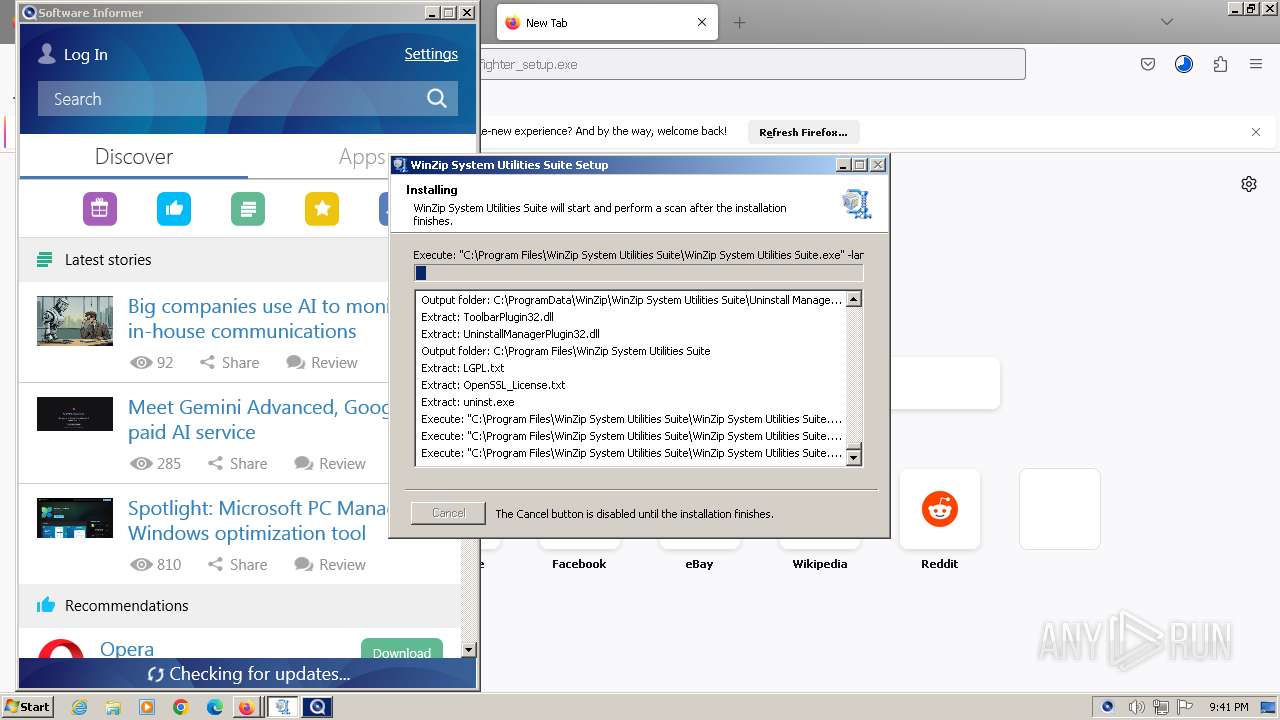Screen dimensions: 1280x720
Task: Click thumbnail of Spotlight PC Manager story
Action: [x=75, y=518]
